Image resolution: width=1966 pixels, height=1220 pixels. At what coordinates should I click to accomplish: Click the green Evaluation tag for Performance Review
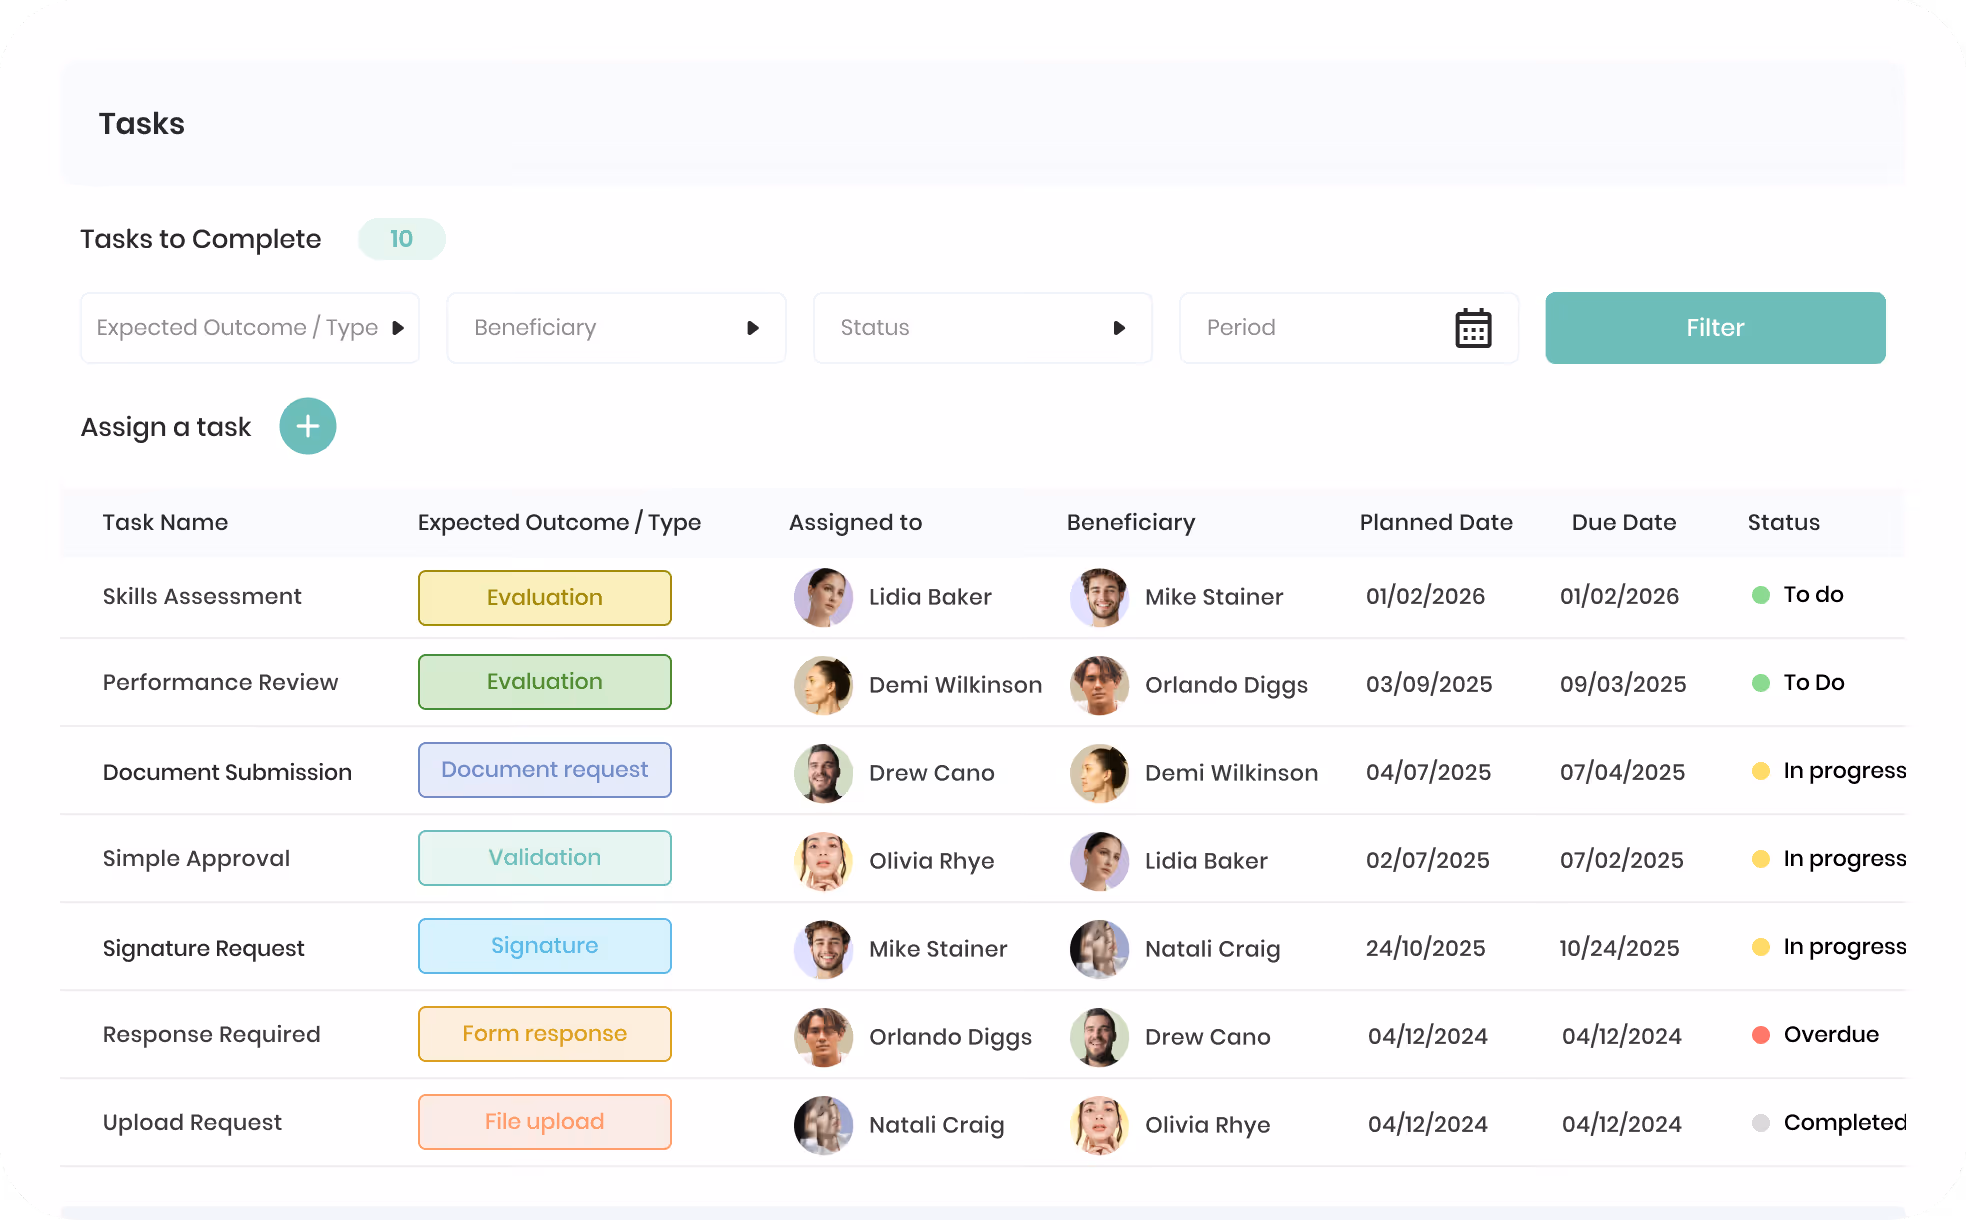545,682
